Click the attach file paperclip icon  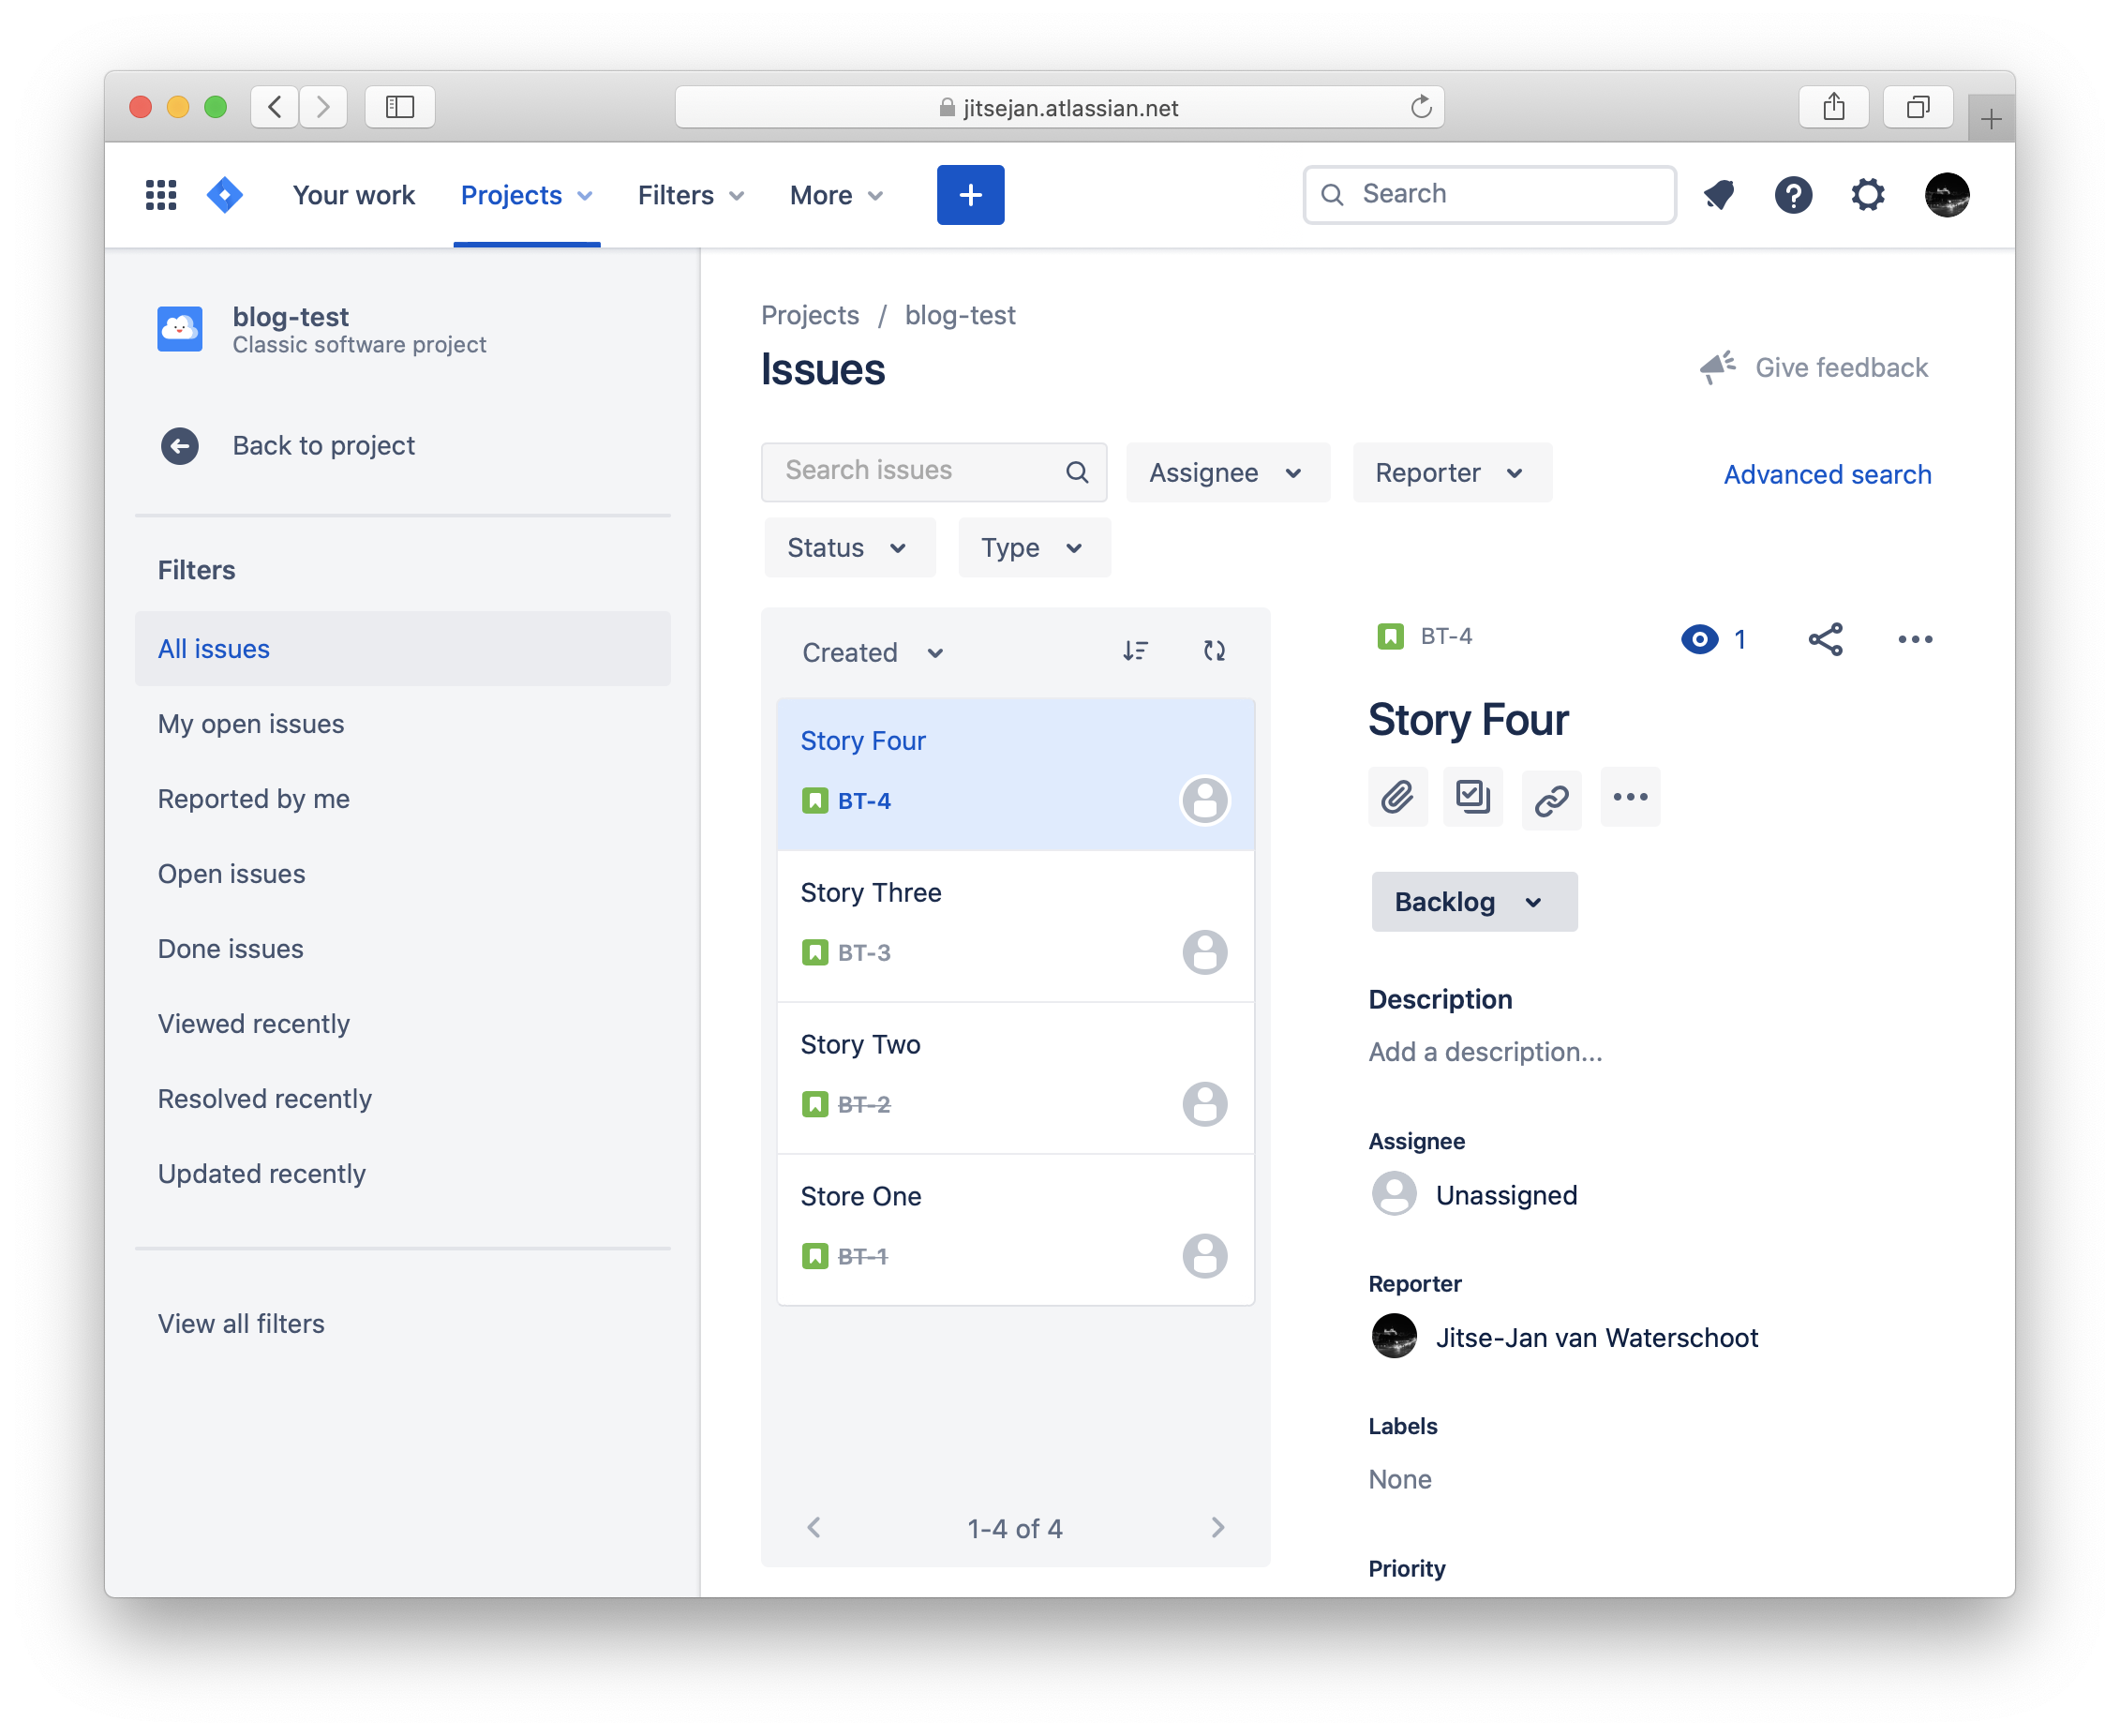click(1397, 797)
